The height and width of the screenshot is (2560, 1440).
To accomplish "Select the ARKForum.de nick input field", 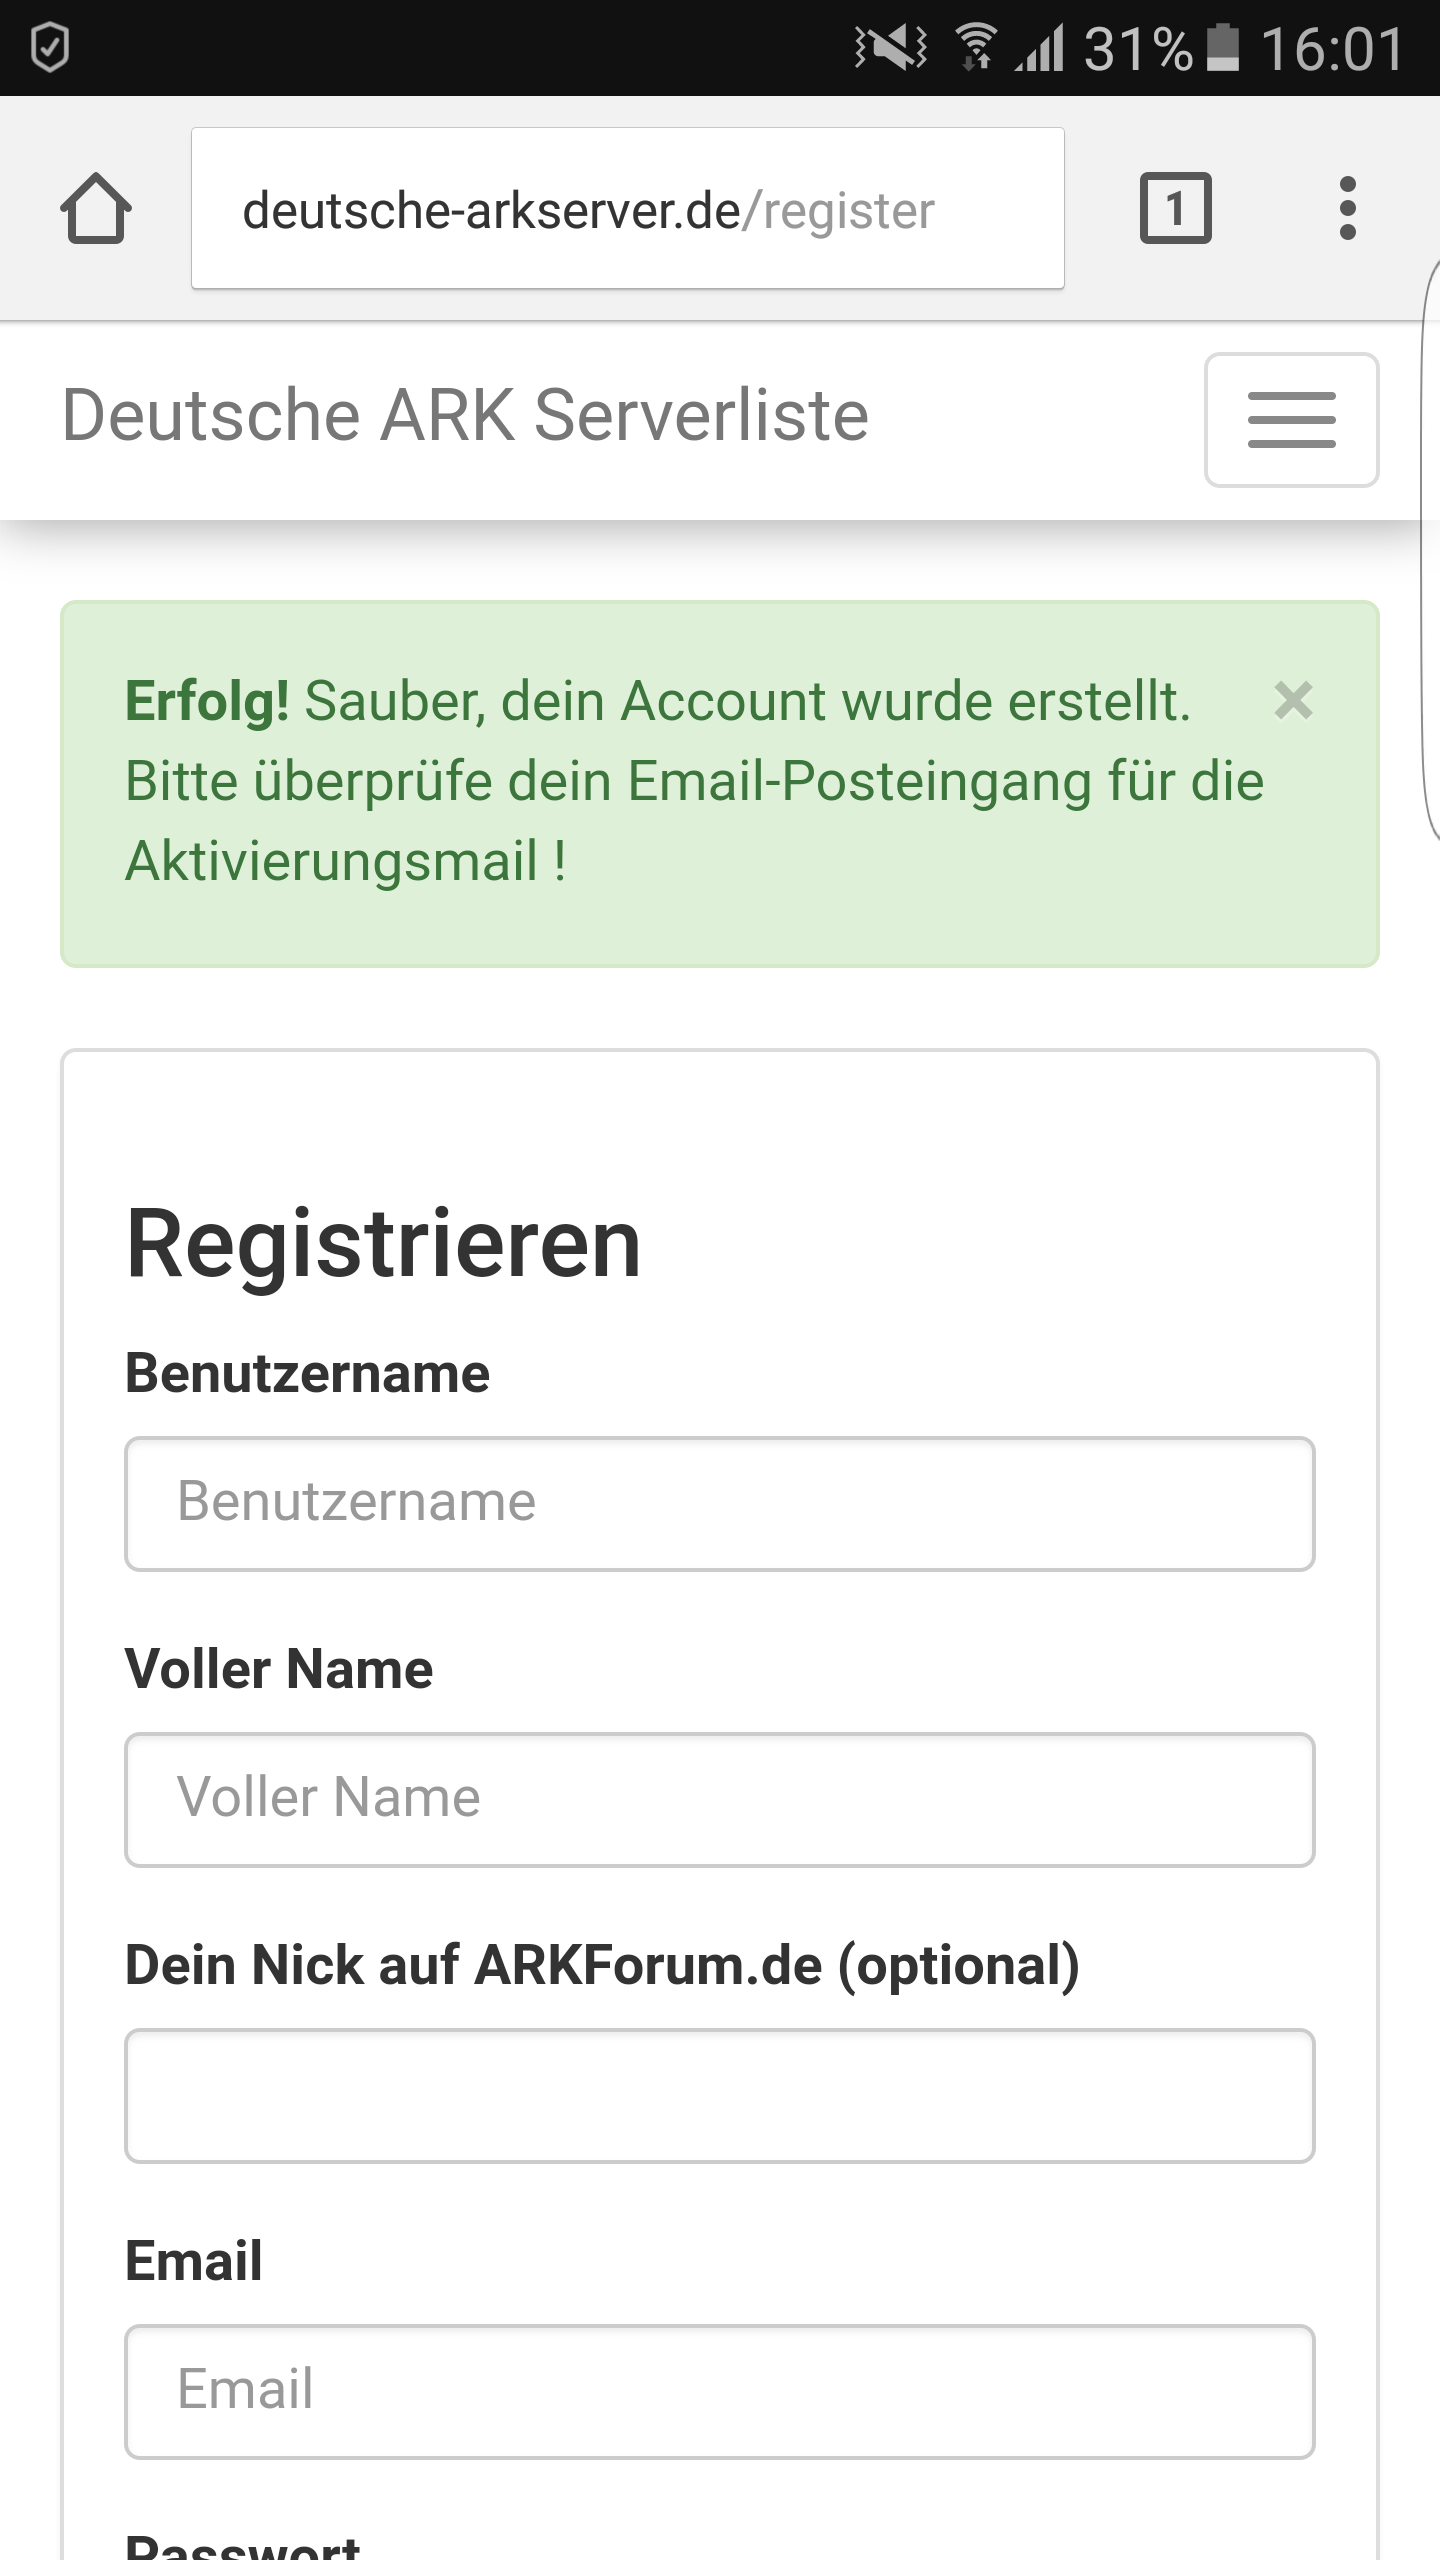I will pyautogui.click(x=720, y=2096).
